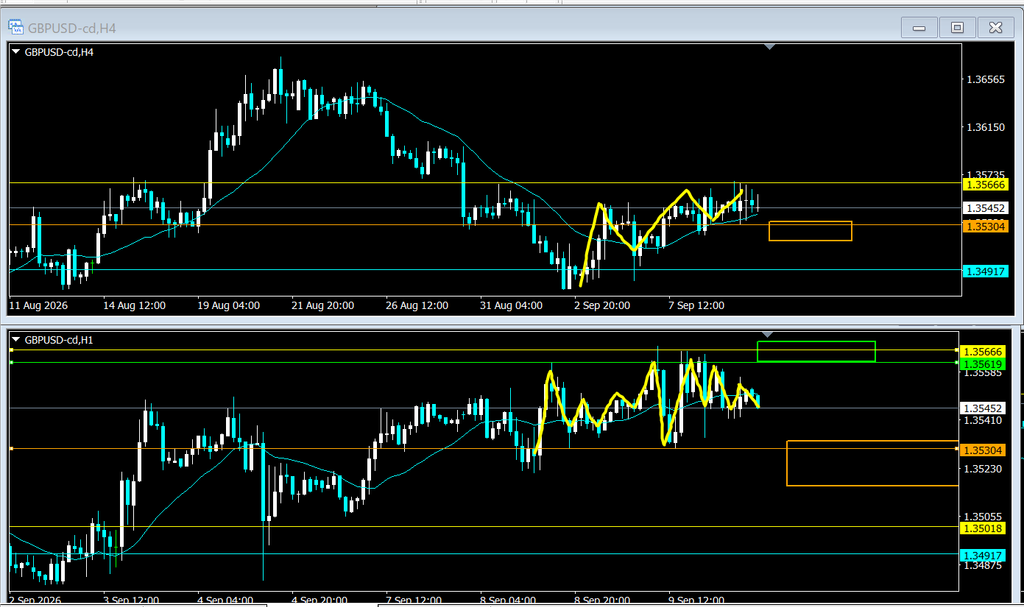1024x607 pixels.
Task: Click the chart window icon beside GBPUSD-cd,H4 title
Action: click(x=16, y=27)
